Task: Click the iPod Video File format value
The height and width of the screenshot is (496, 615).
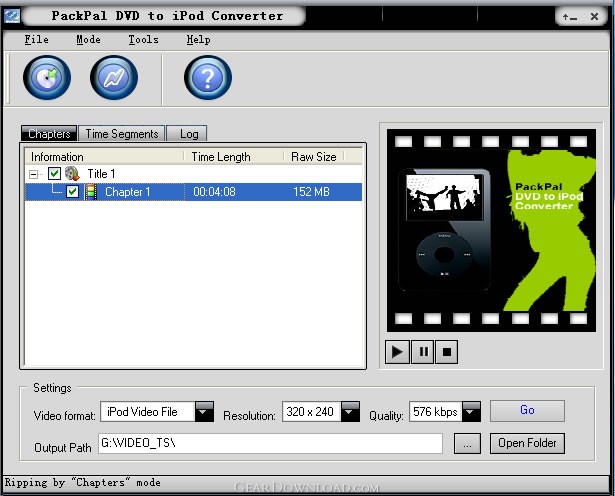Action: click(x=142, y=412)
